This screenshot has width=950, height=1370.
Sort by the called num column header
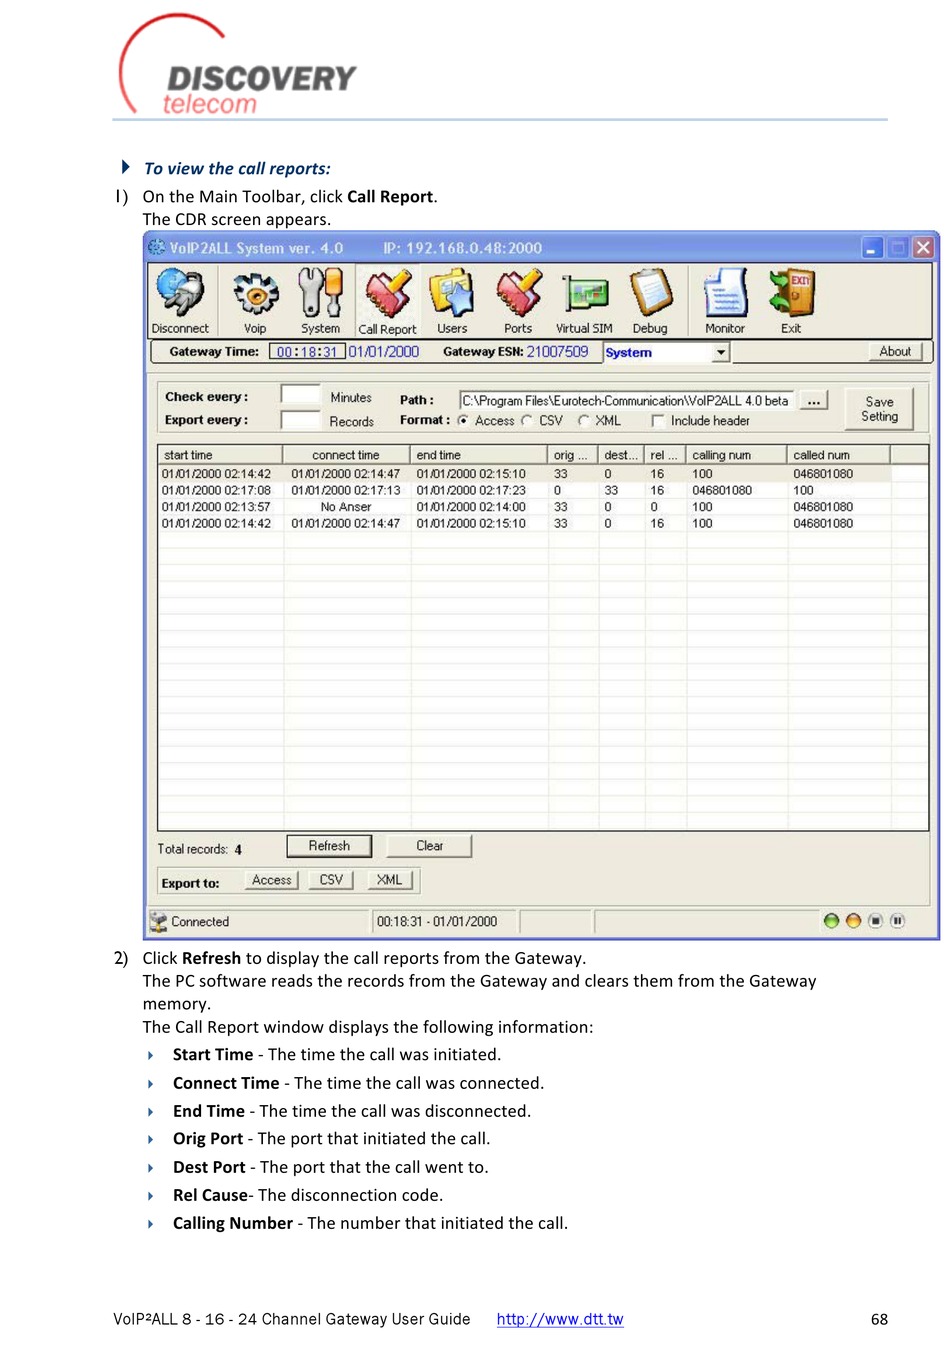(x=838, y=455)
